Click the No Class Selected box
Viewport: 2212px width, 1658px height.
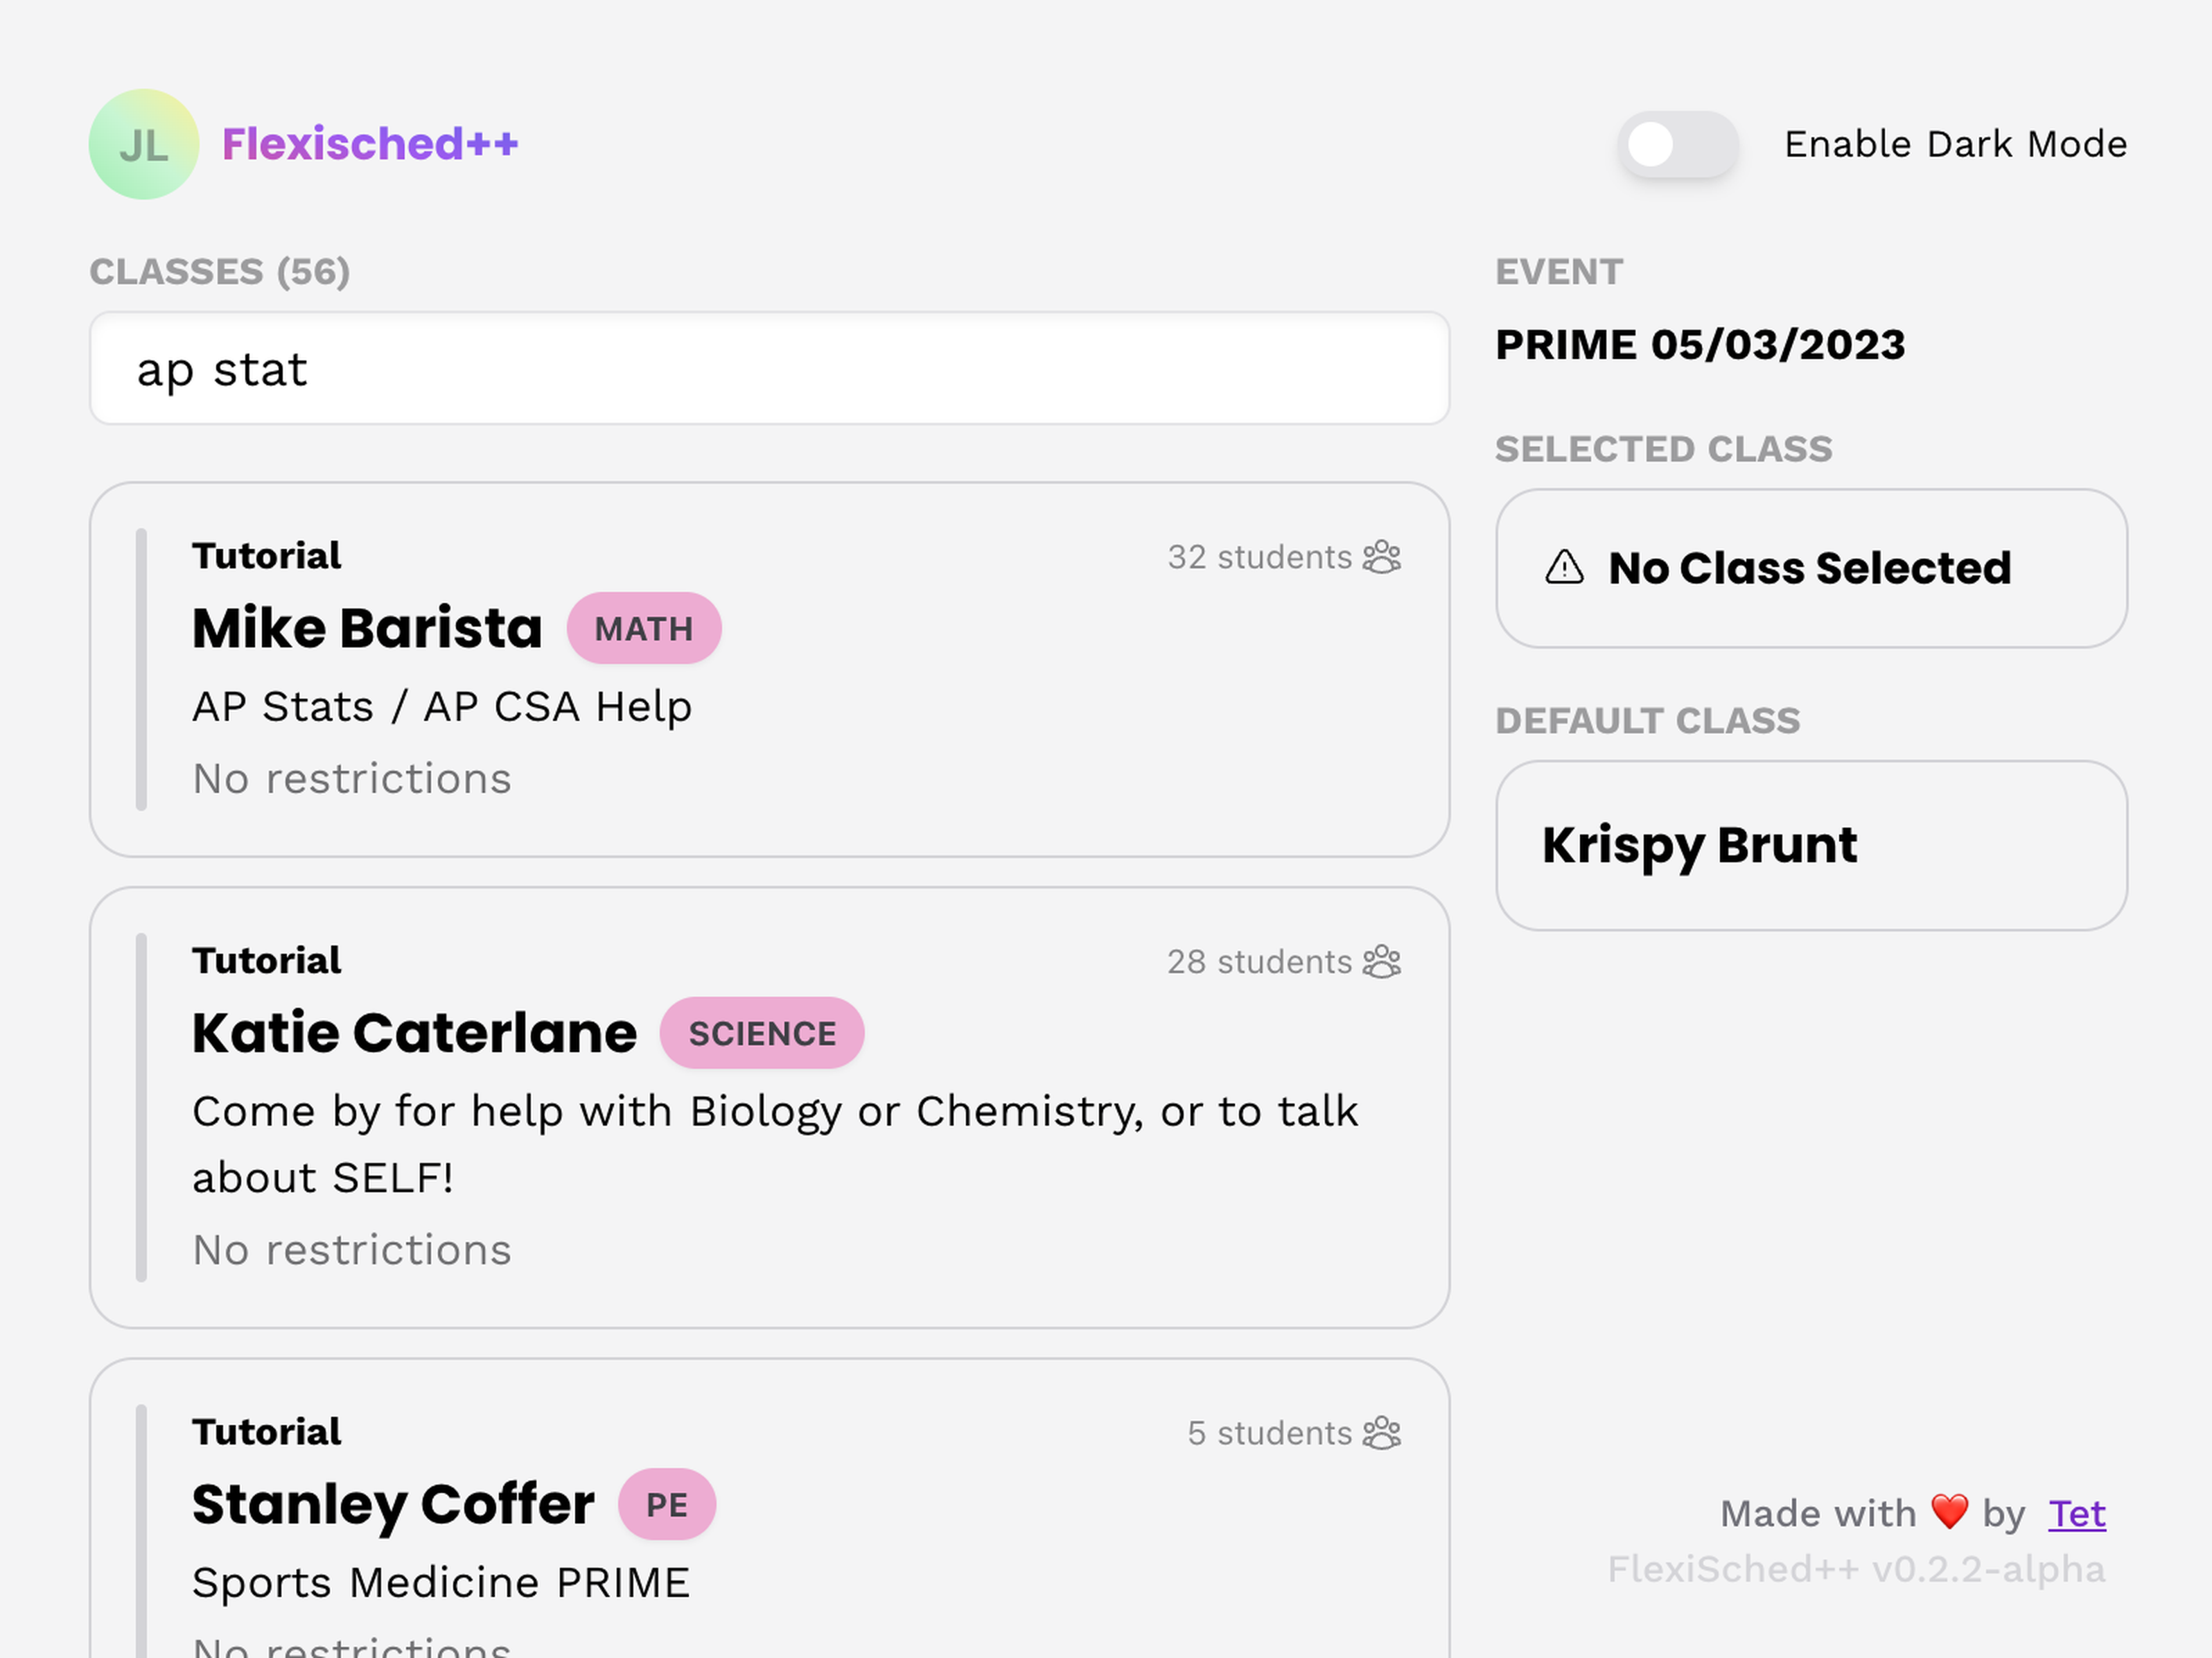point(1811,568)
